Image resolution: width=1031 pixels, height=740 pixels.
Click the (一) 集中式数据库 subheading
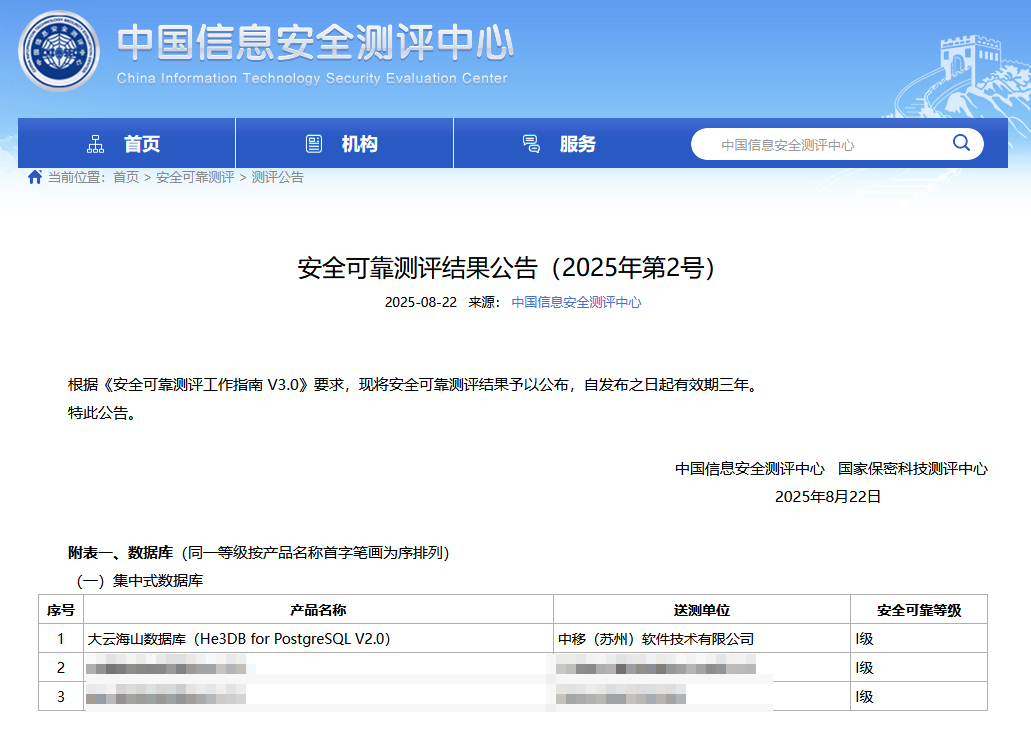140,581
